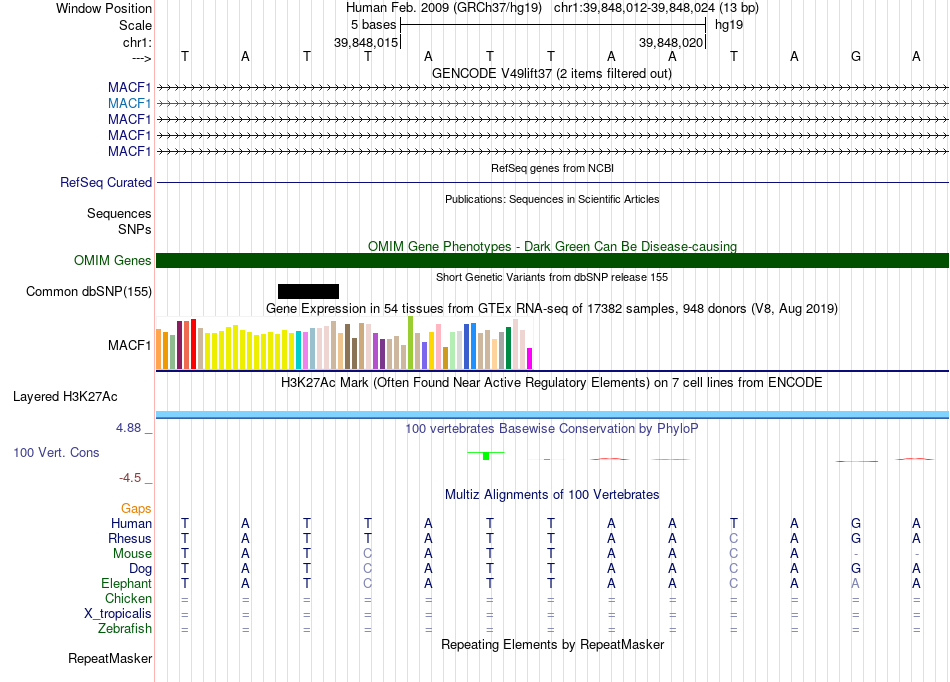This screenshot has width=950, height=682.
Task: Click the Mouse species label
Action: 133,554
